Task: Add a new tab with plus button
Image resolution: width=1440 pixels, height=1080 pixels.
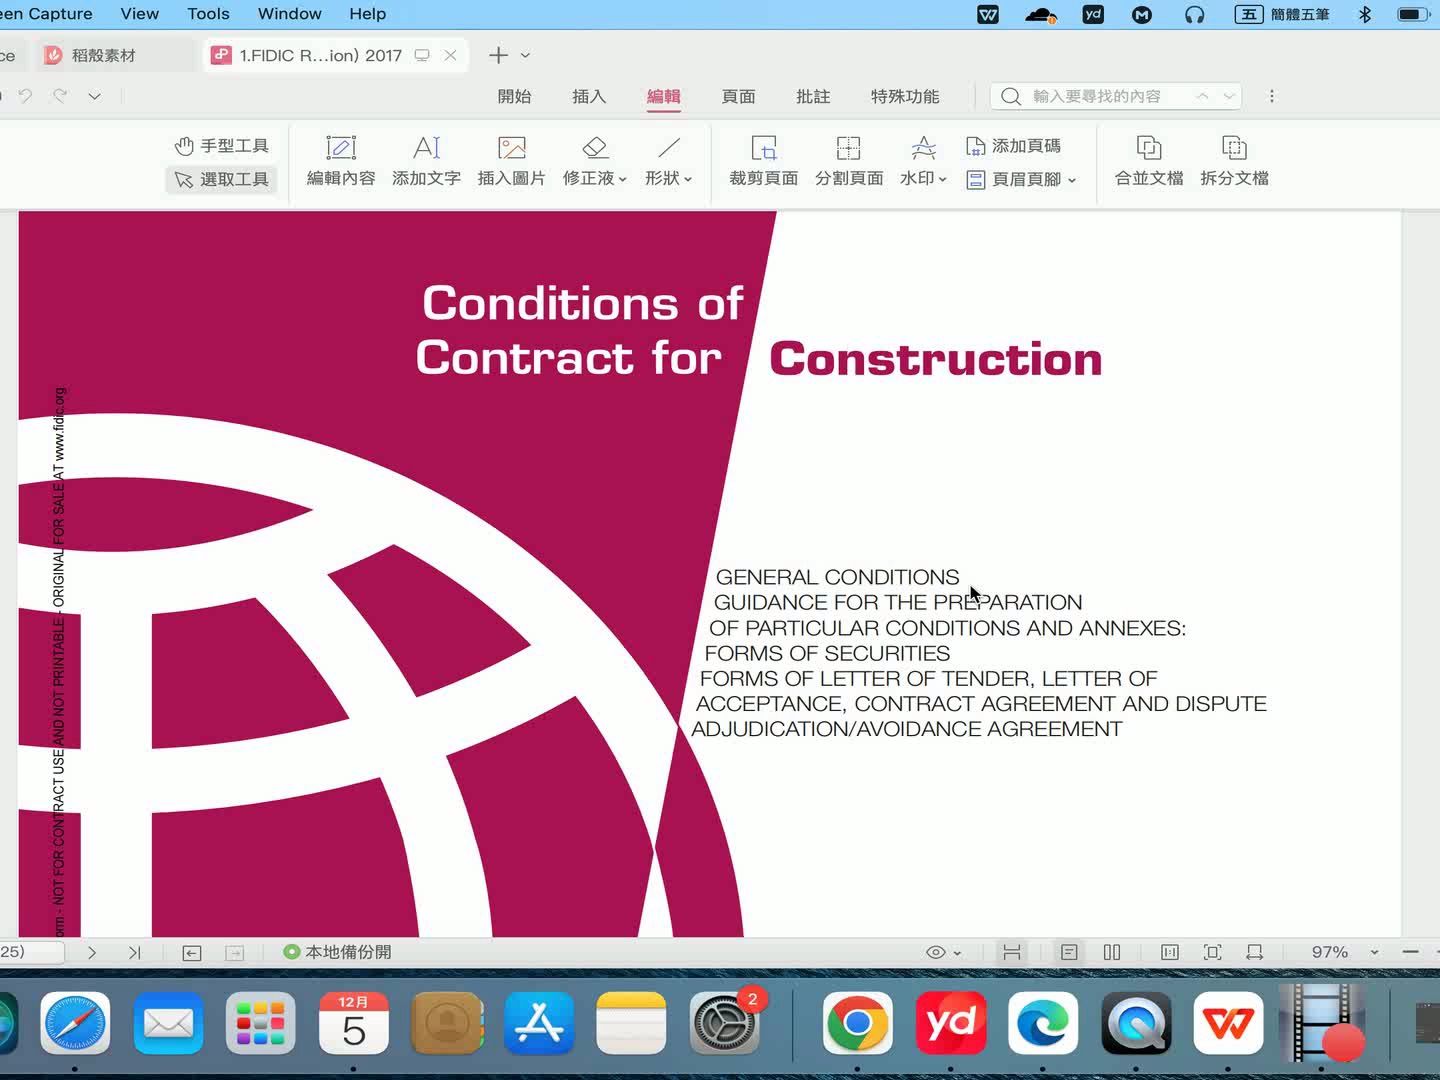Action: 498,55
